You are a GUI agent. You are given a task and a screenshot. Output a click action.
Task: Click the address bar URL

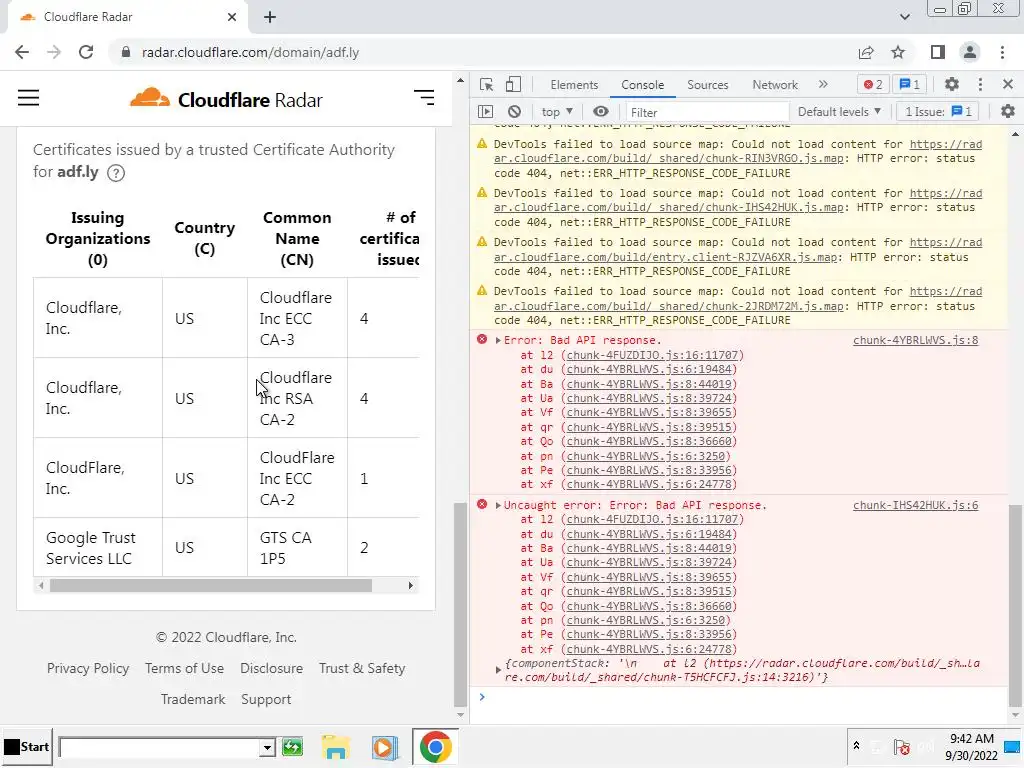pyautogui.click(x=250, y=52)
